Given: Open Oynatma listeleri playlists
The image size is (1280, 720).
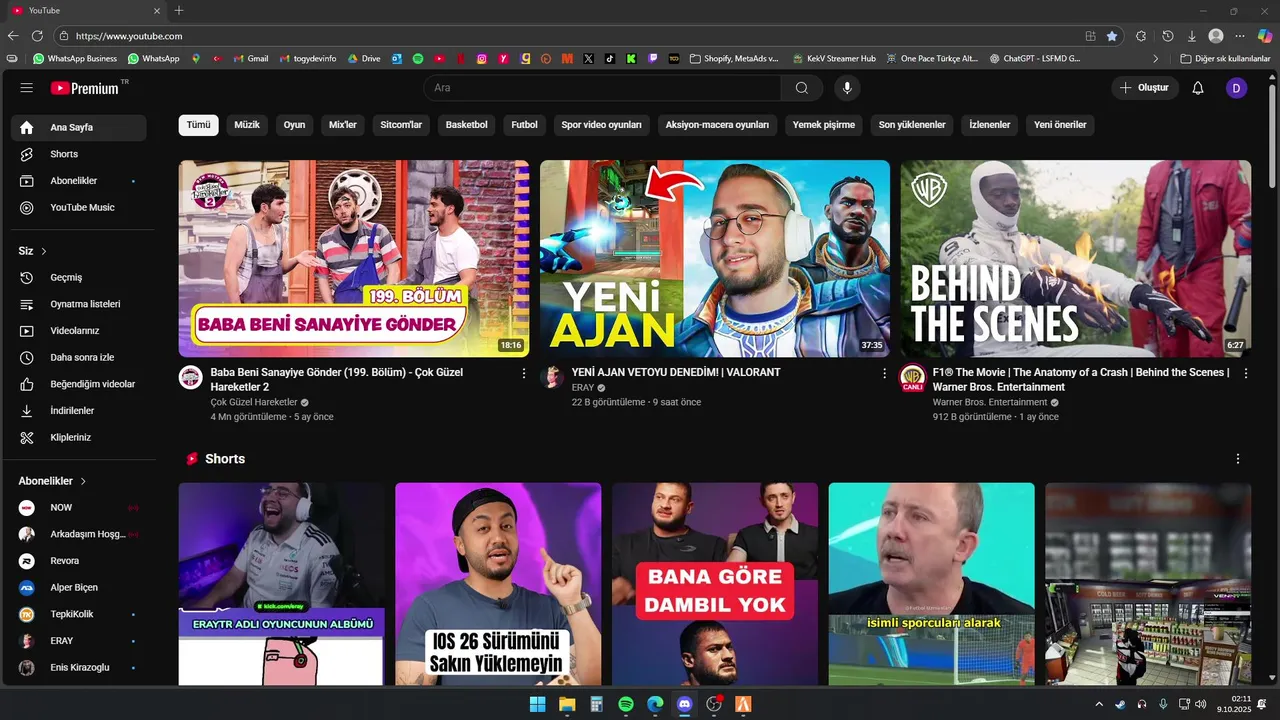Looking at the screenshot, I should 79,304.
